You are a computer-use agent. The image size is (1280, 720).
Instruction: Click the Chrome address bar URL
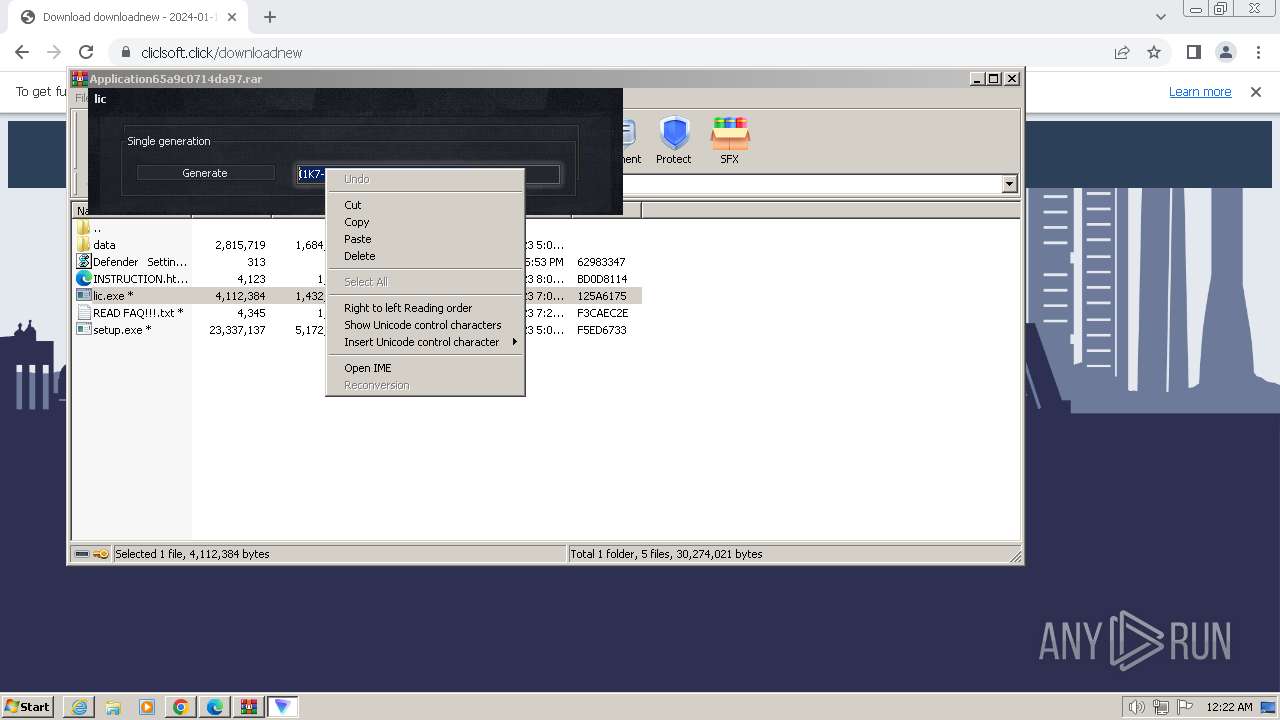tap(221, 53)
